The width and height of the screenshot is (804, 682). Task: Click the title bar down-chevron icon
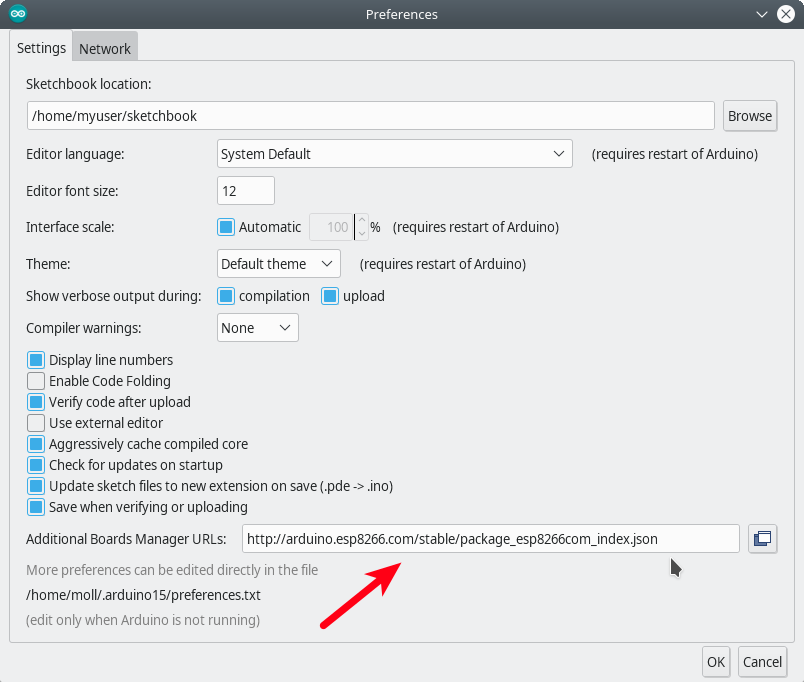(761, 14)
